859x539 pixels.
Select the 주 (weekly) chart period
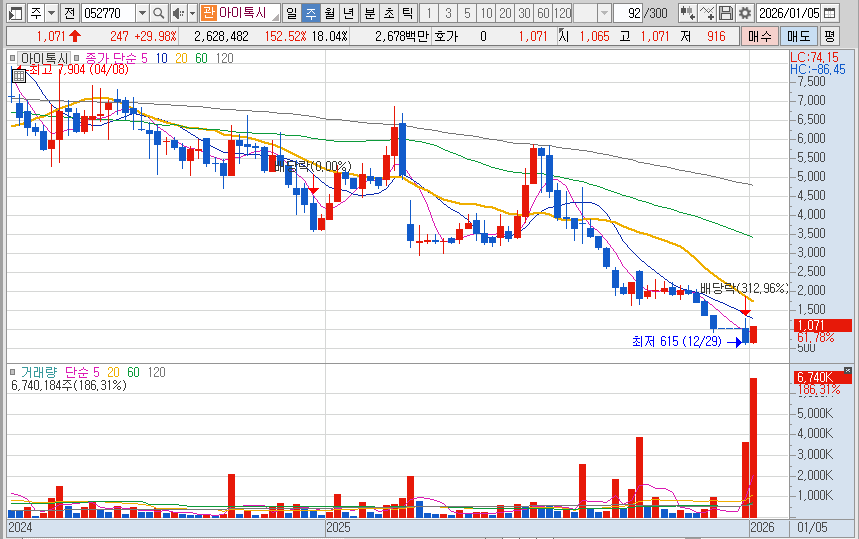(x=311, y=13)
